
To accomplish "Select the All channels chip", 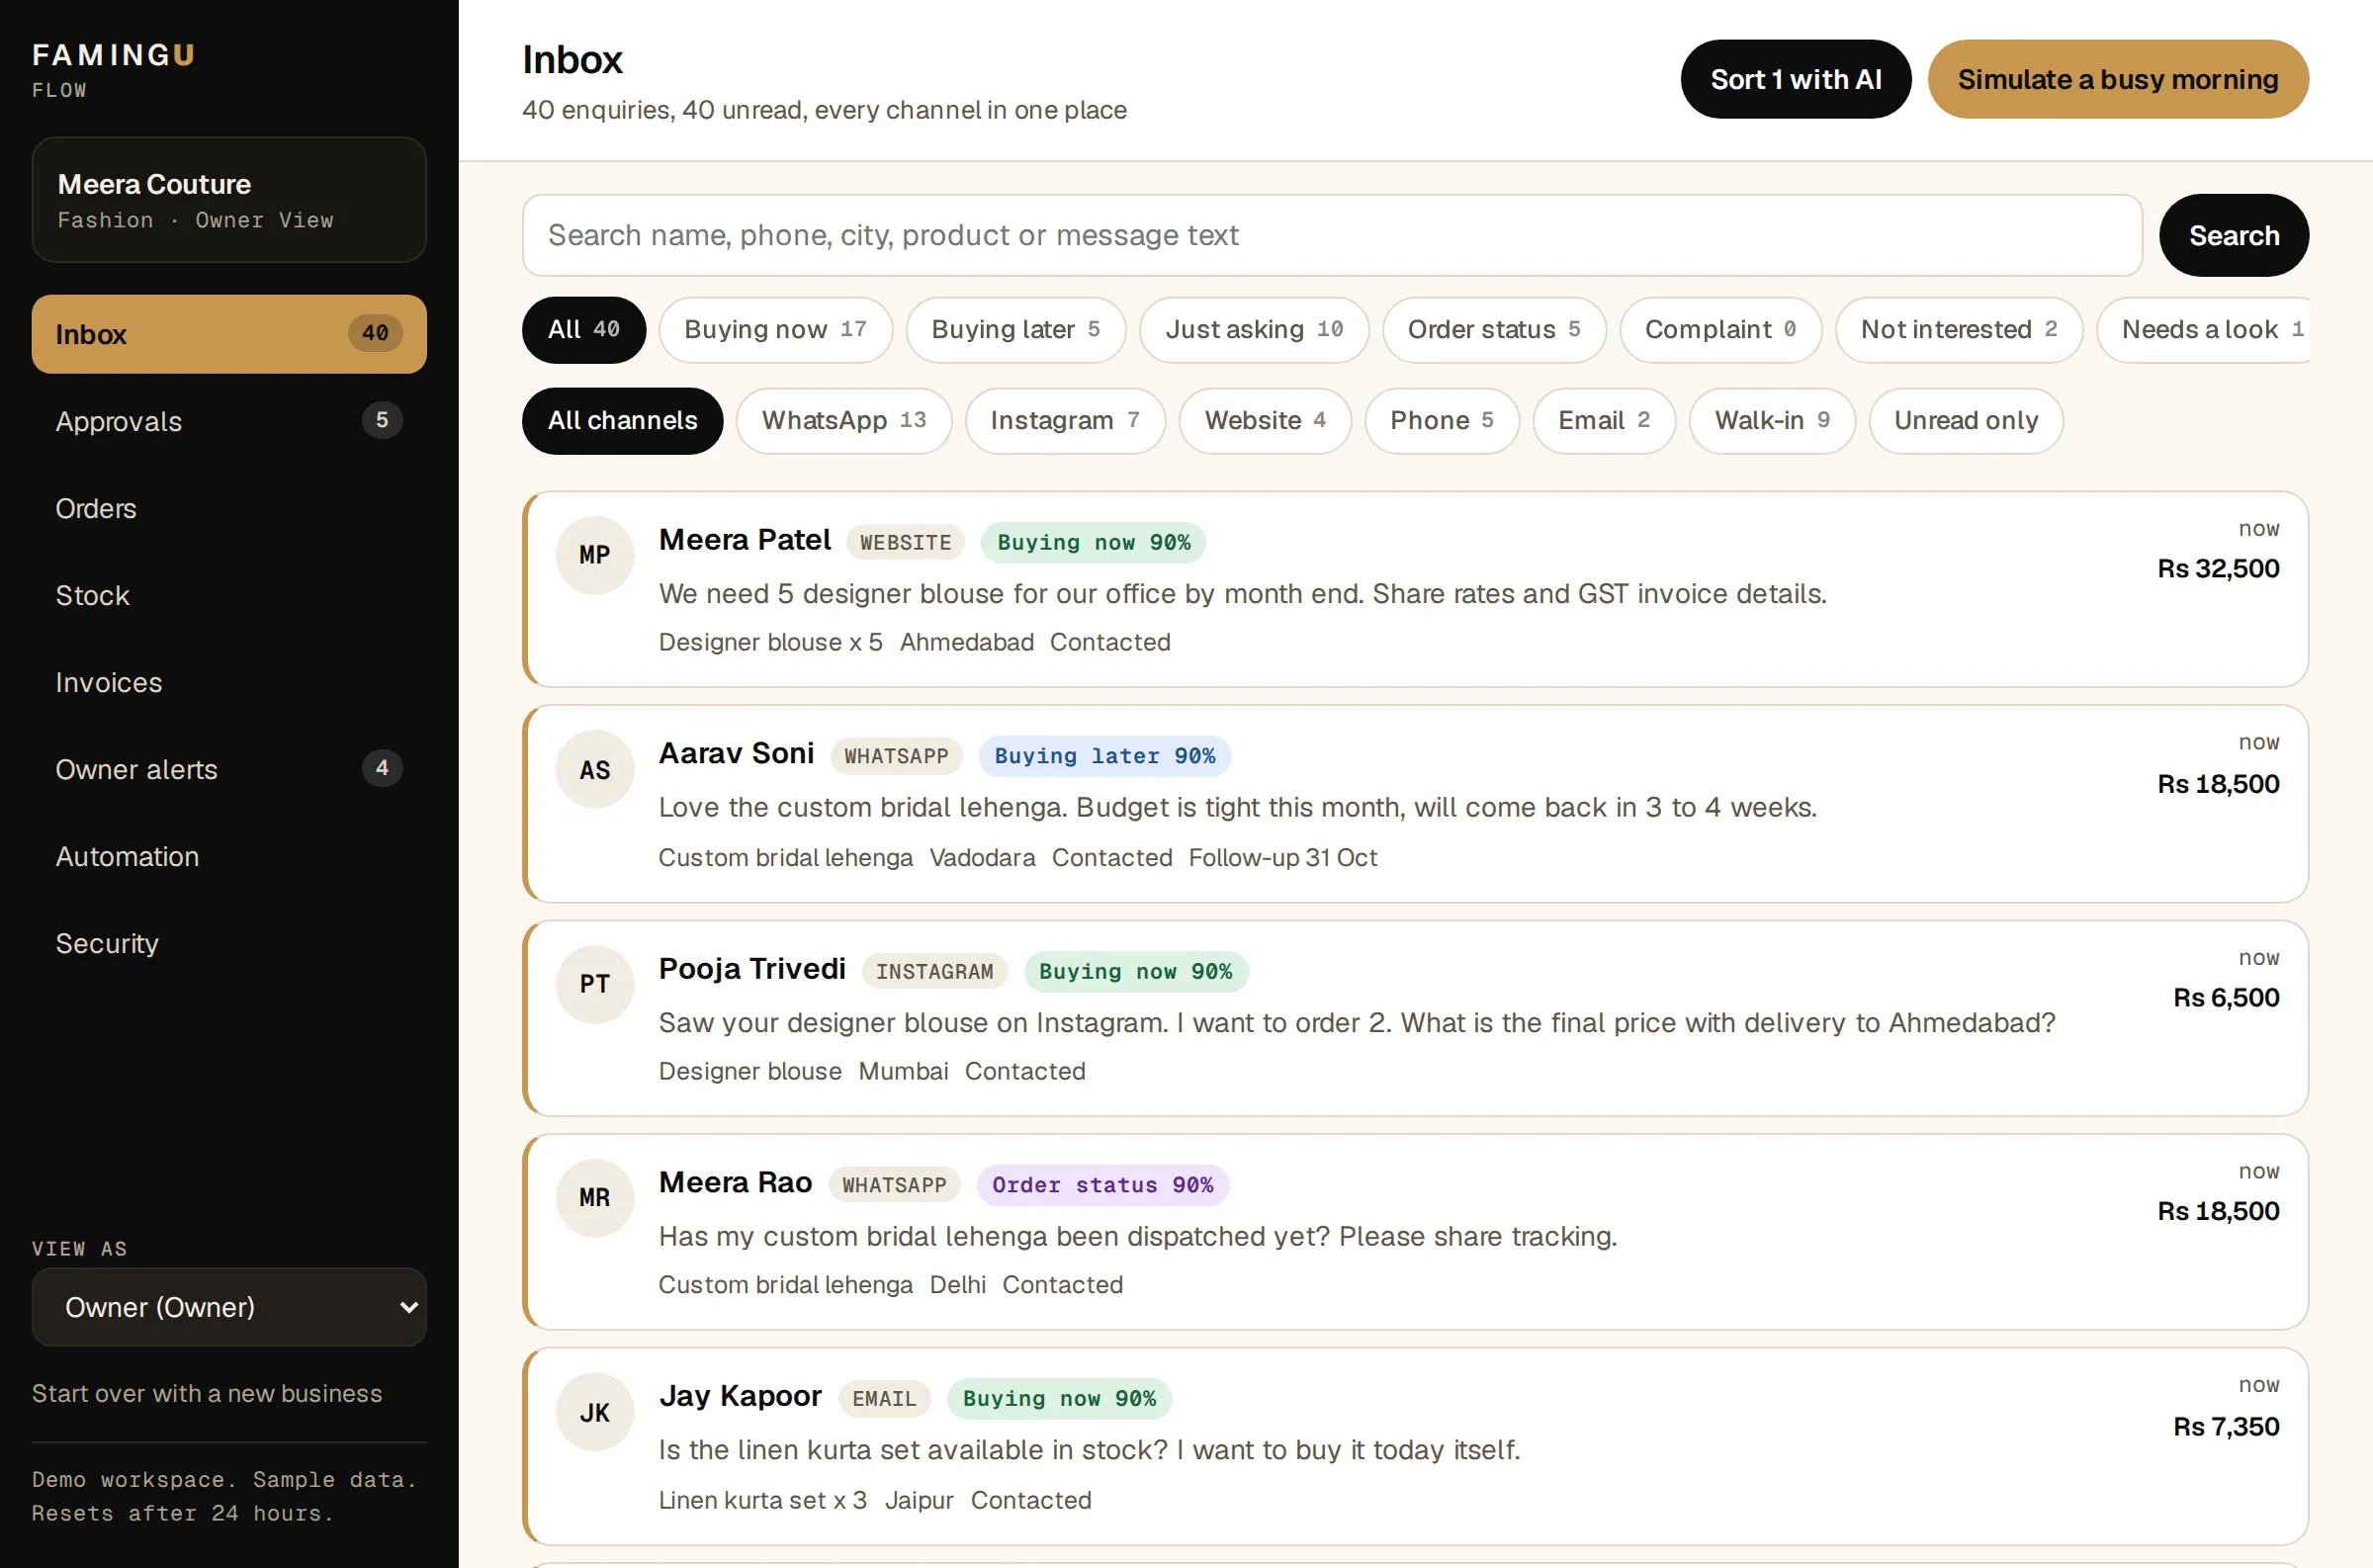I will tap(622, 420).
